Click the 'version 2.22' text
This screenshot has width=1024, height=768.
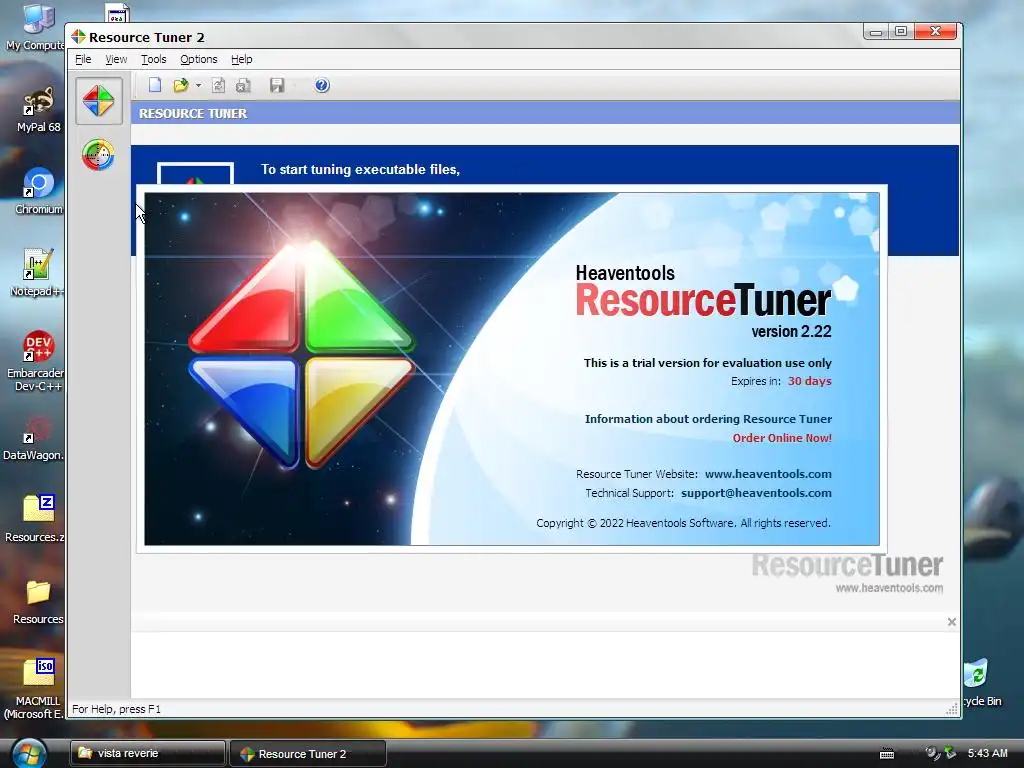click(791, 331)
